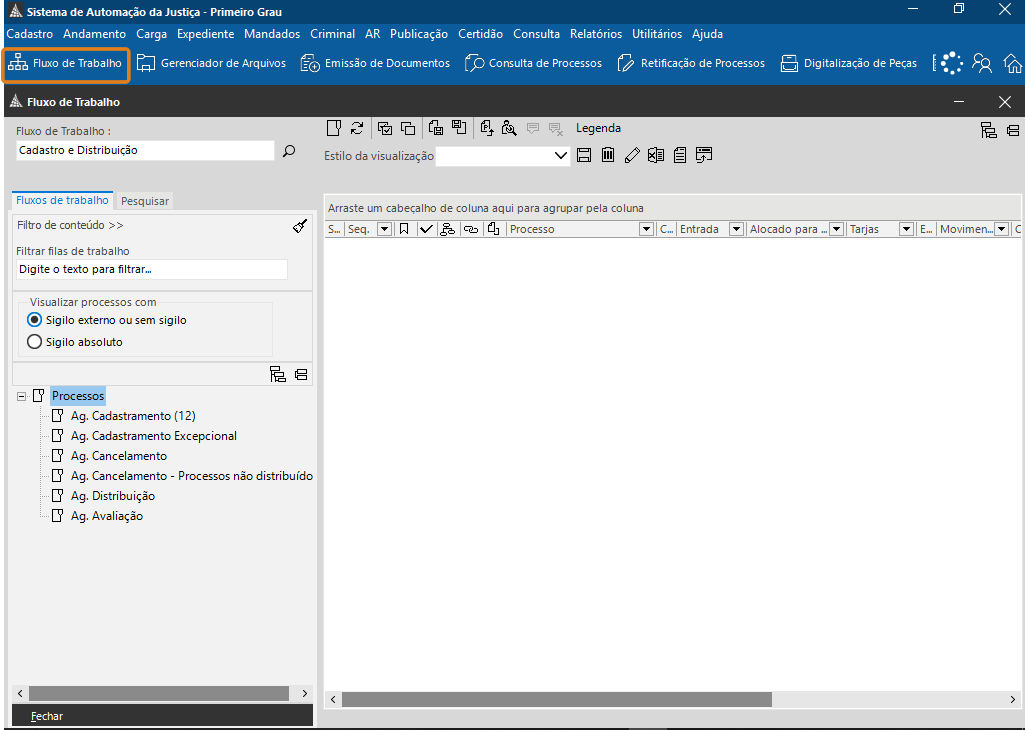Select the Fluxos de trabalho tab
Image resolution: width=1025 pixels, height=730 pixels.
click(62, 200)
